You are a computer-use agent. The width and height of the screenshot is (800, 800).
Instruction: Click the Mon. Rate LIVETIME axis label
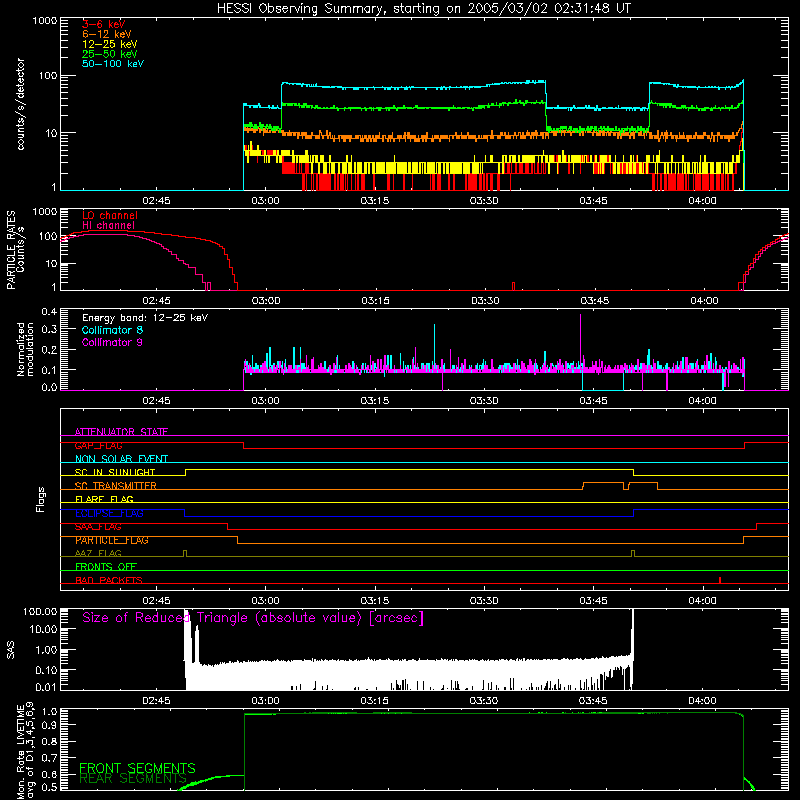tap(25, 750)
